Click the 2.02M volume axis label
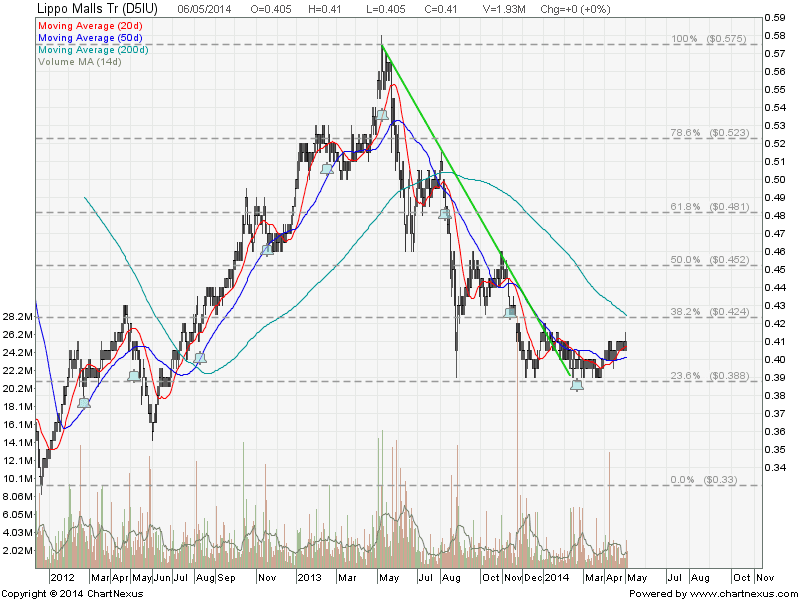Screen dimensions: 800x600 click(18, 551)
